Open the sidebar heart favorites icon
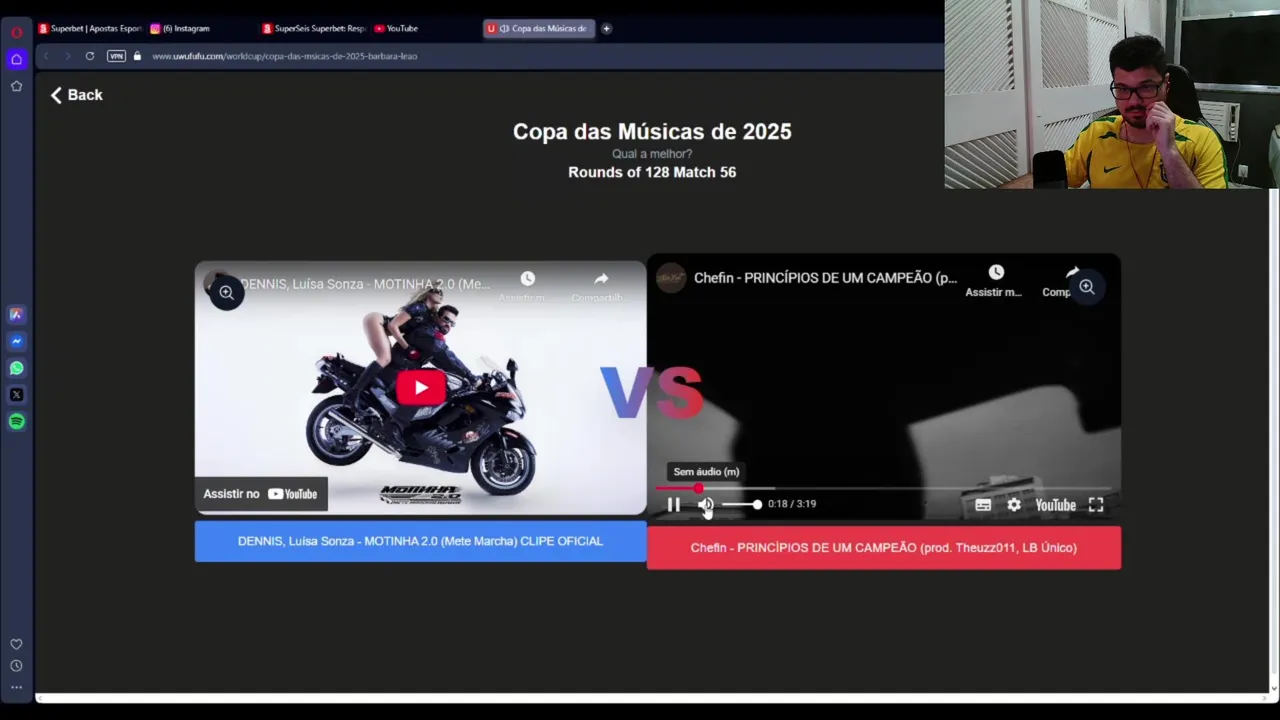Screen dimensions: 1280x720 [16, 645]
